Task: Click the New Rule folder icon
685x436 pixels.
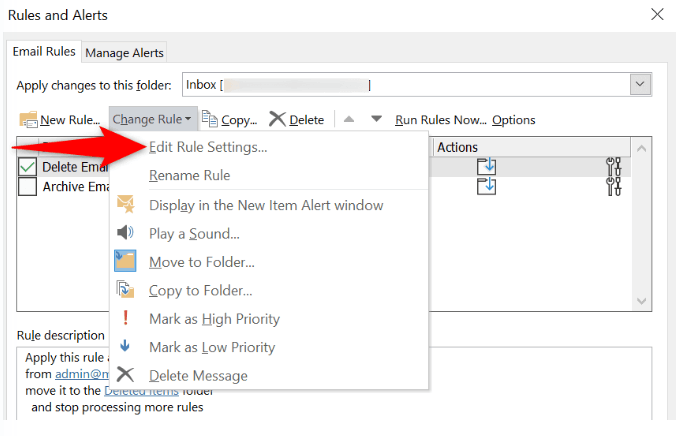Action: click(29, 119)
